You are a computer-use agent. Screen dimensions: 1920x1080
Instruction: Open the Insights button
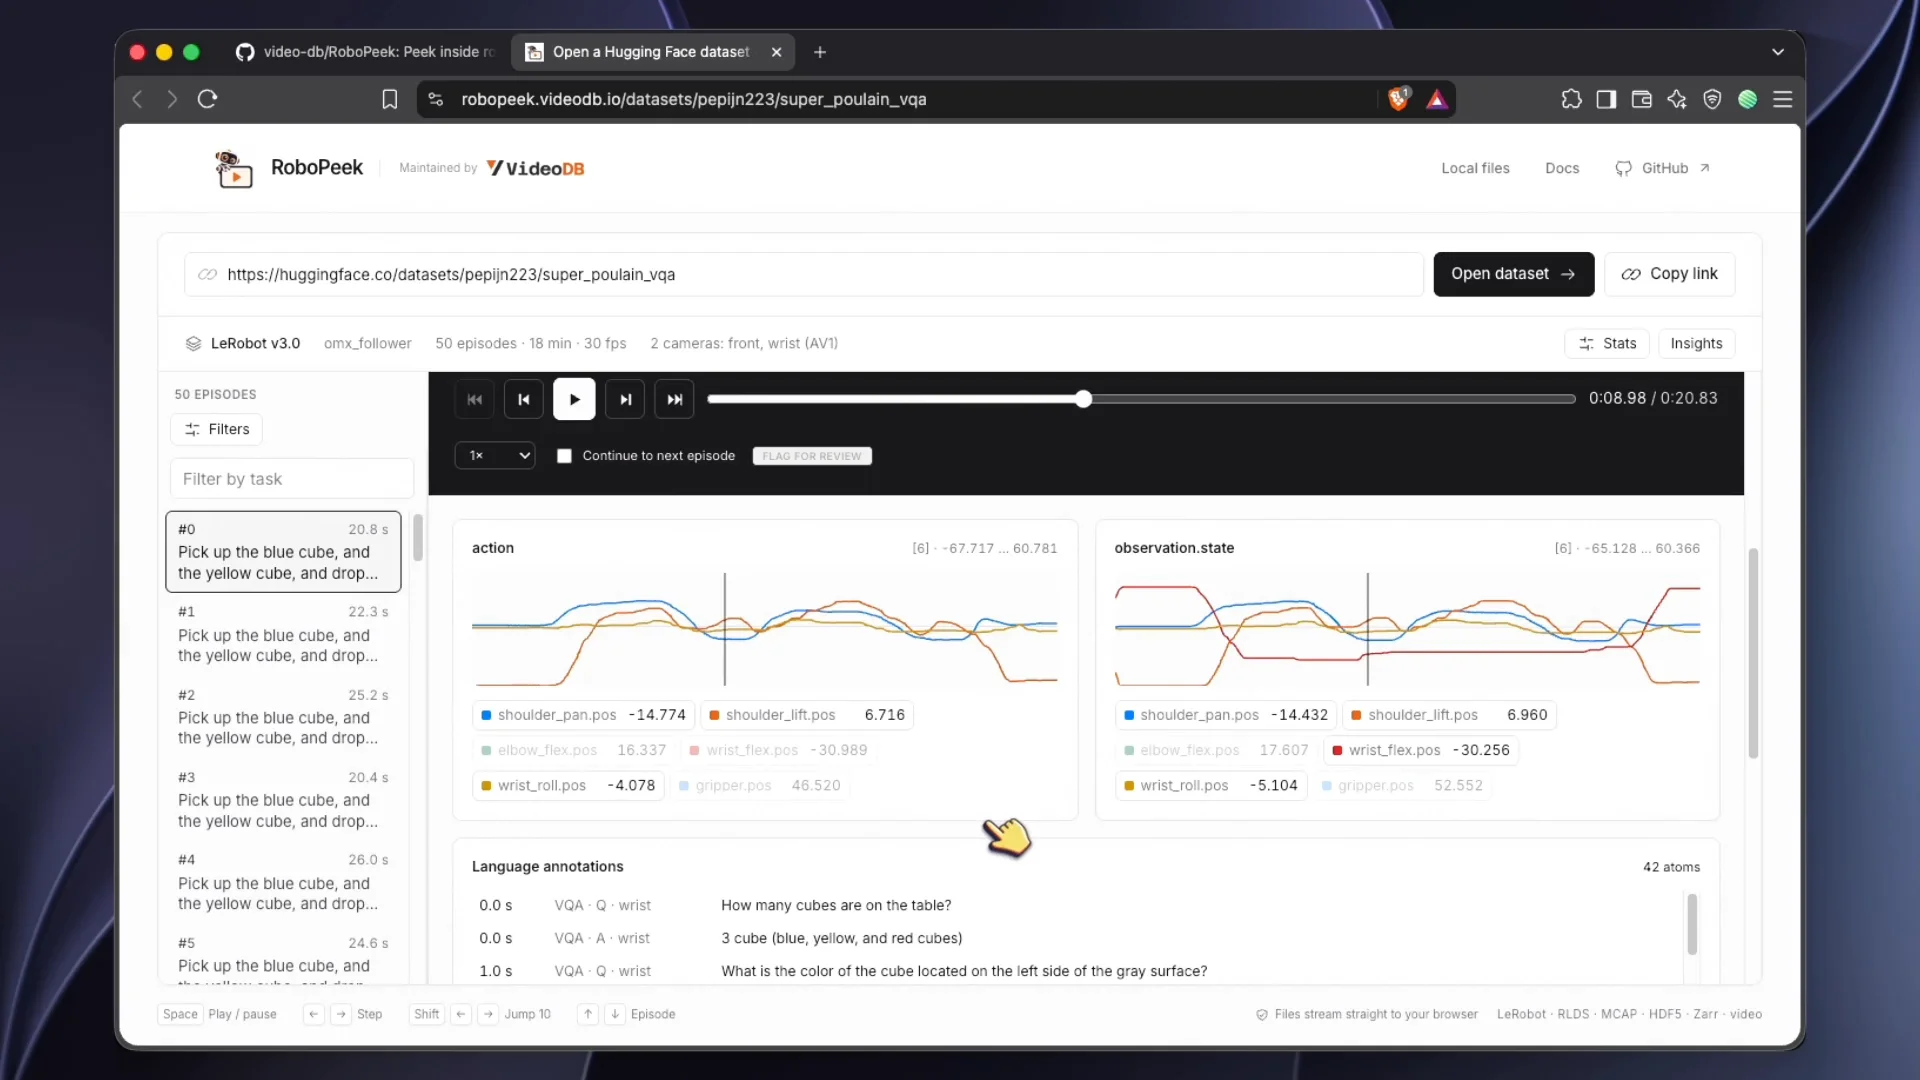tap(1696, 343)
